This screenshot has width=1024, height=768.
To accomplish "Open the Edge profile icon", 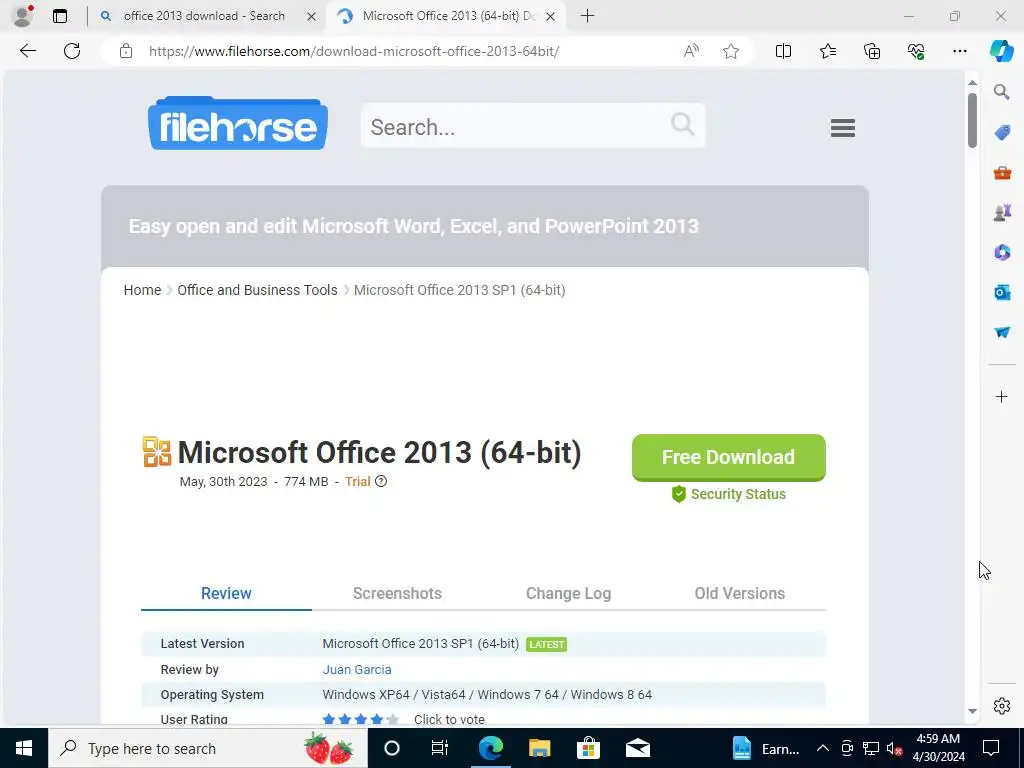I will coord(23,16).
